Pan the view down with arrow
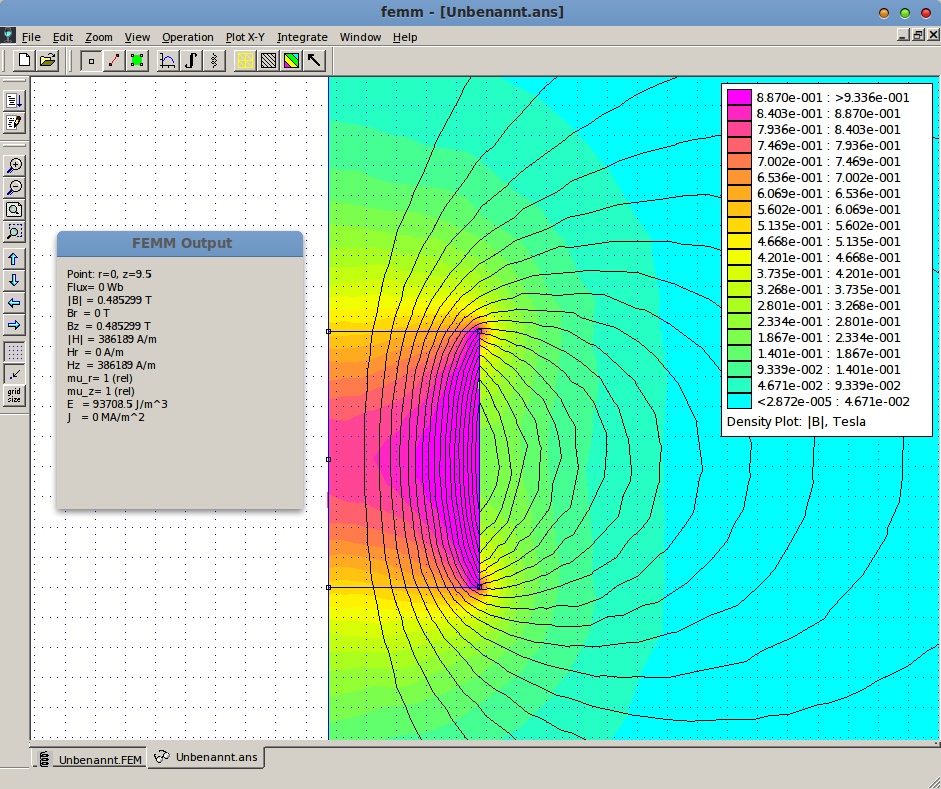This screenshot has width=941, height=789. pyautogui.click(x=14, y=281)
